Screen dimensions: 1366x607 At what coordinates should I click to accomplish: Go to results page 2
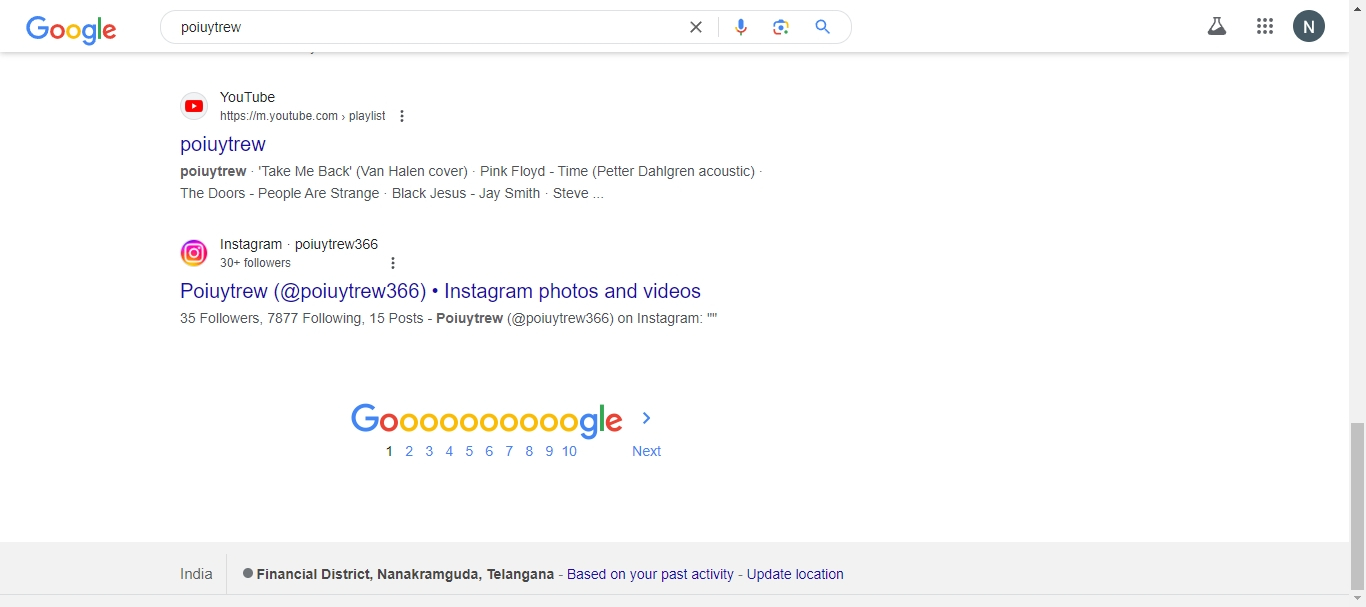(409, 451)
